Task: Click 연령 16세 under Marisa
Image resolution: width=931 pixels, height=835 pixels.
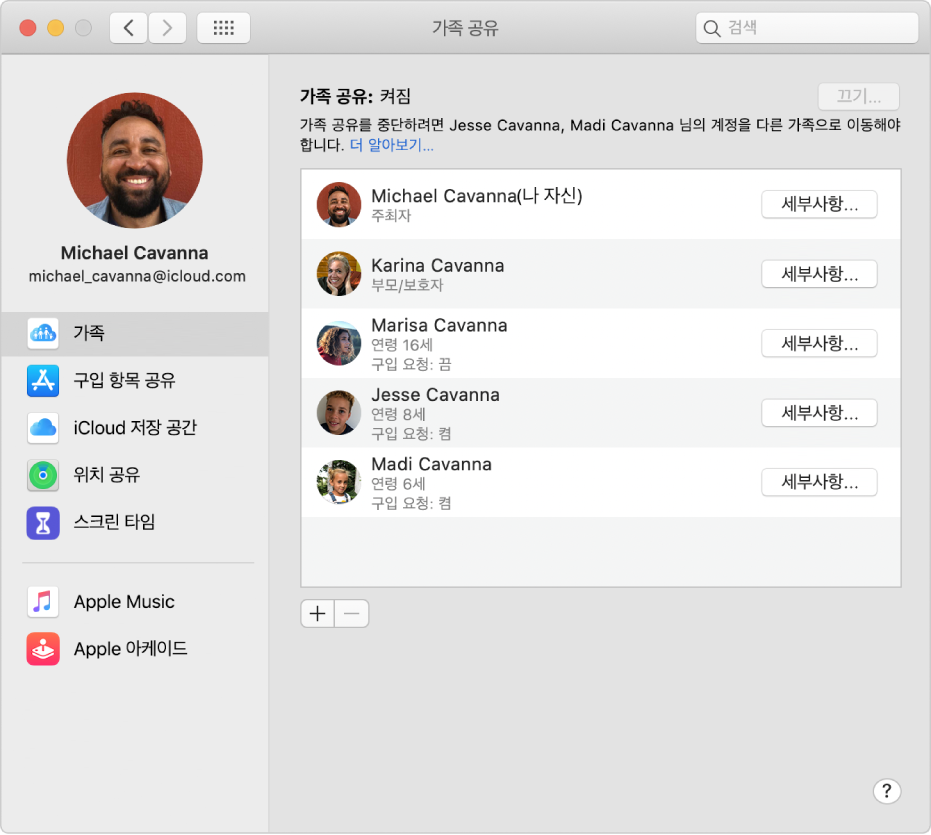Action: click(402, 345)
